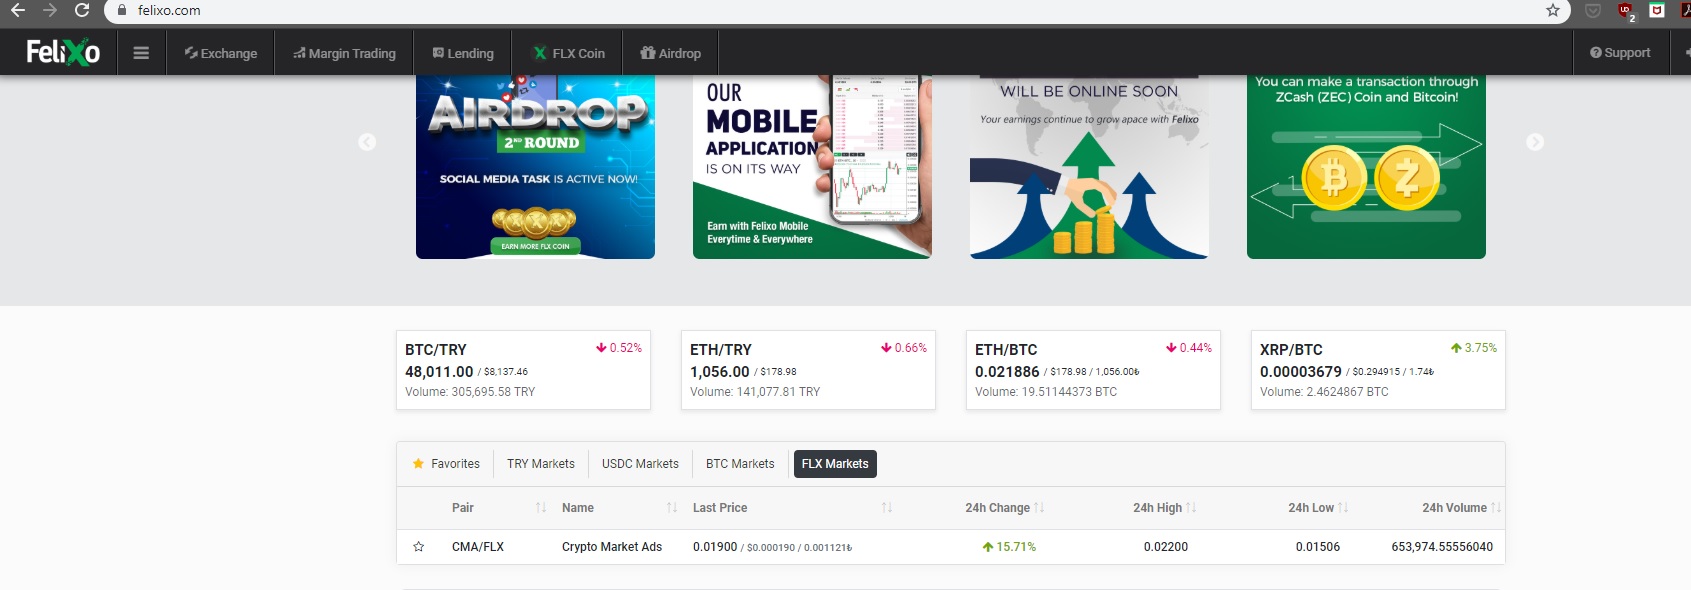
Task: Sort by Last Price using its sort icon
Action: [887, 508]
